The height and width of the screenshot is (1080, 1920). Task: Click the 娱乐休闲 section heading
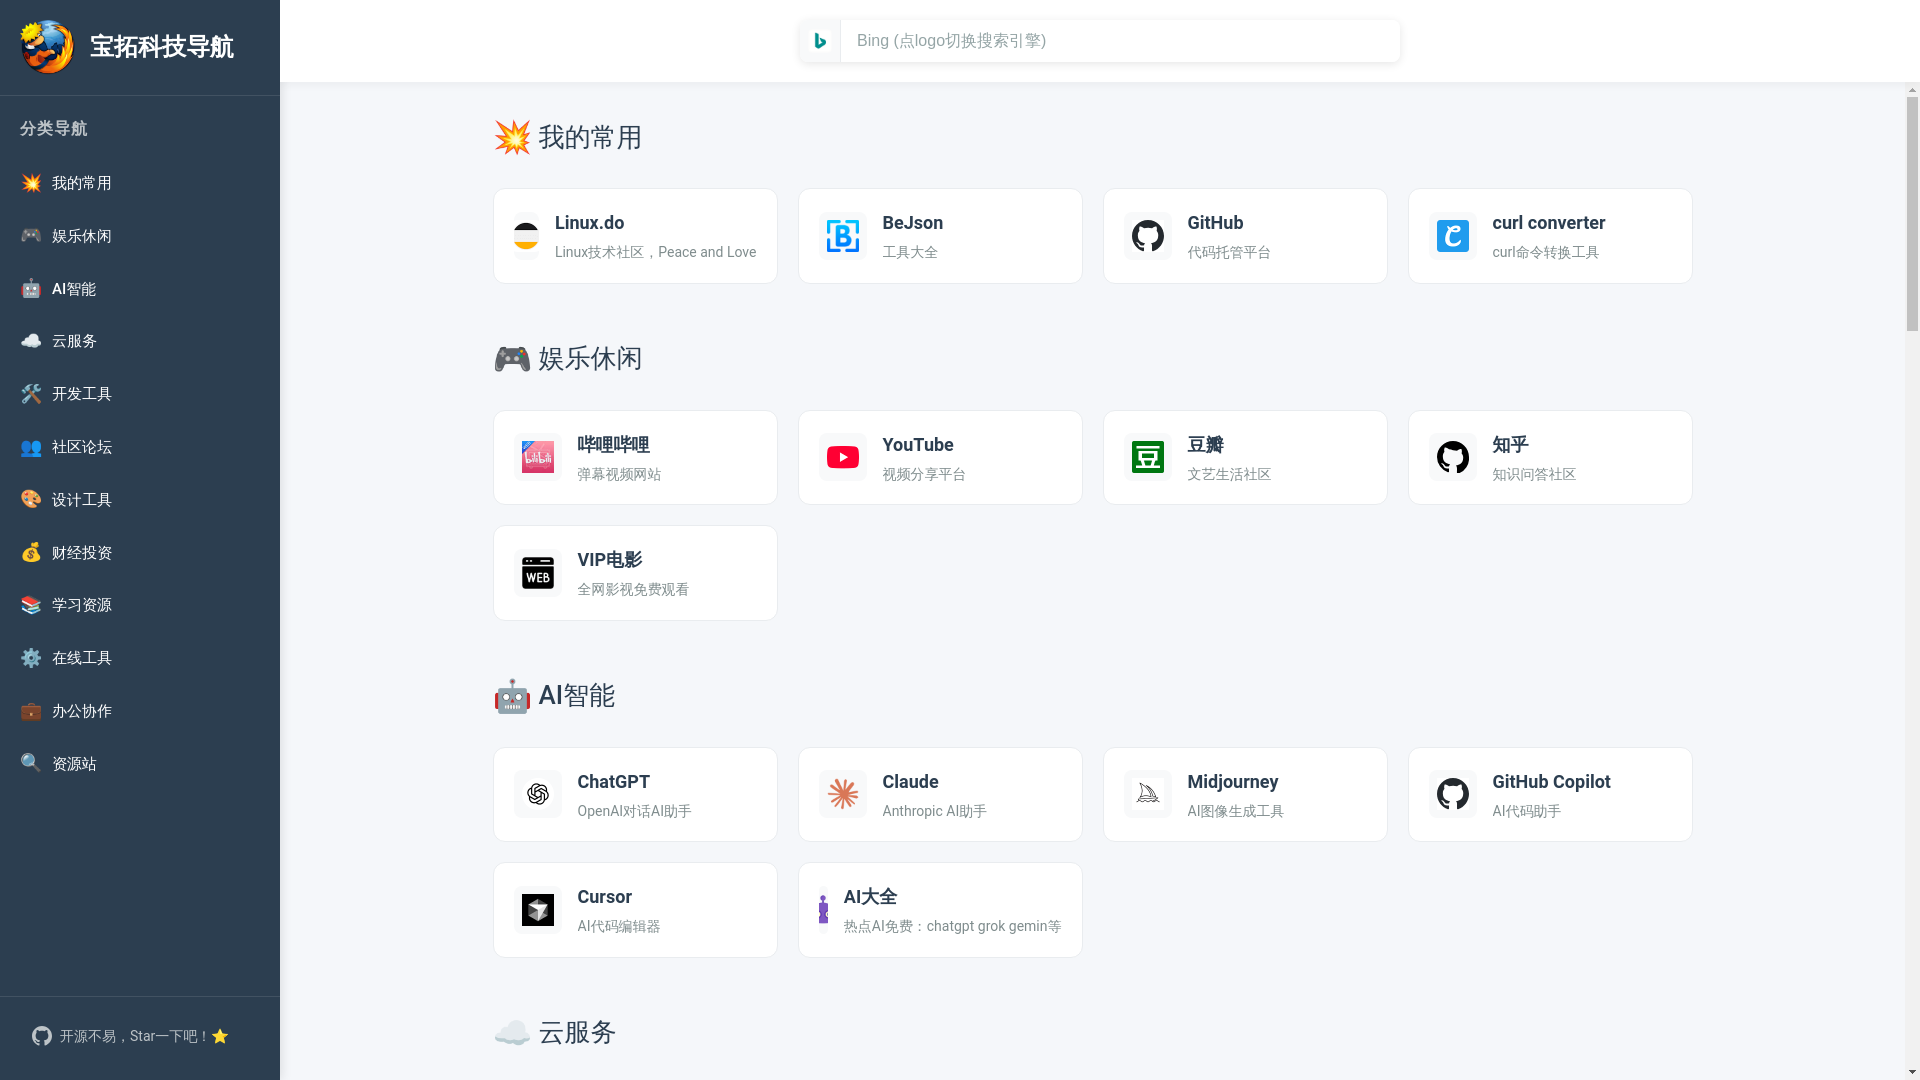[567, 358]
